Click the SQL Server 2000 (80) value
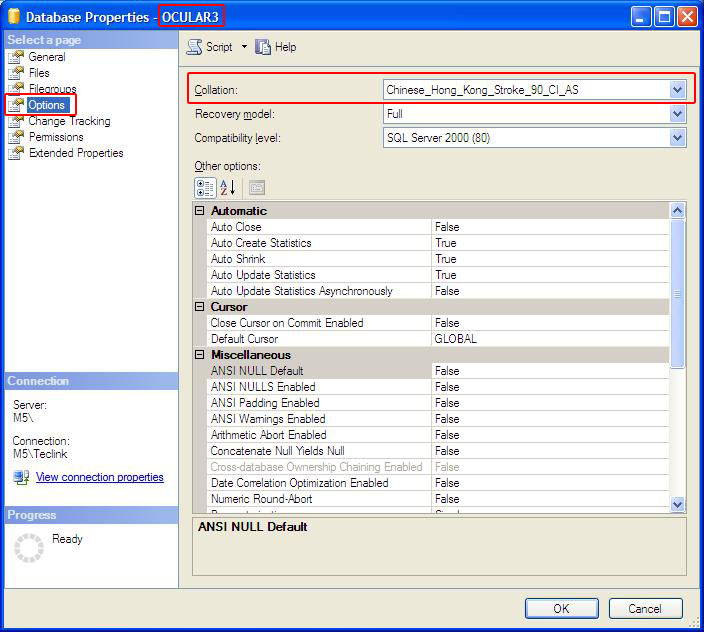Image resolution: width=704 pixels, height=632 pixels. click(438, 137)
